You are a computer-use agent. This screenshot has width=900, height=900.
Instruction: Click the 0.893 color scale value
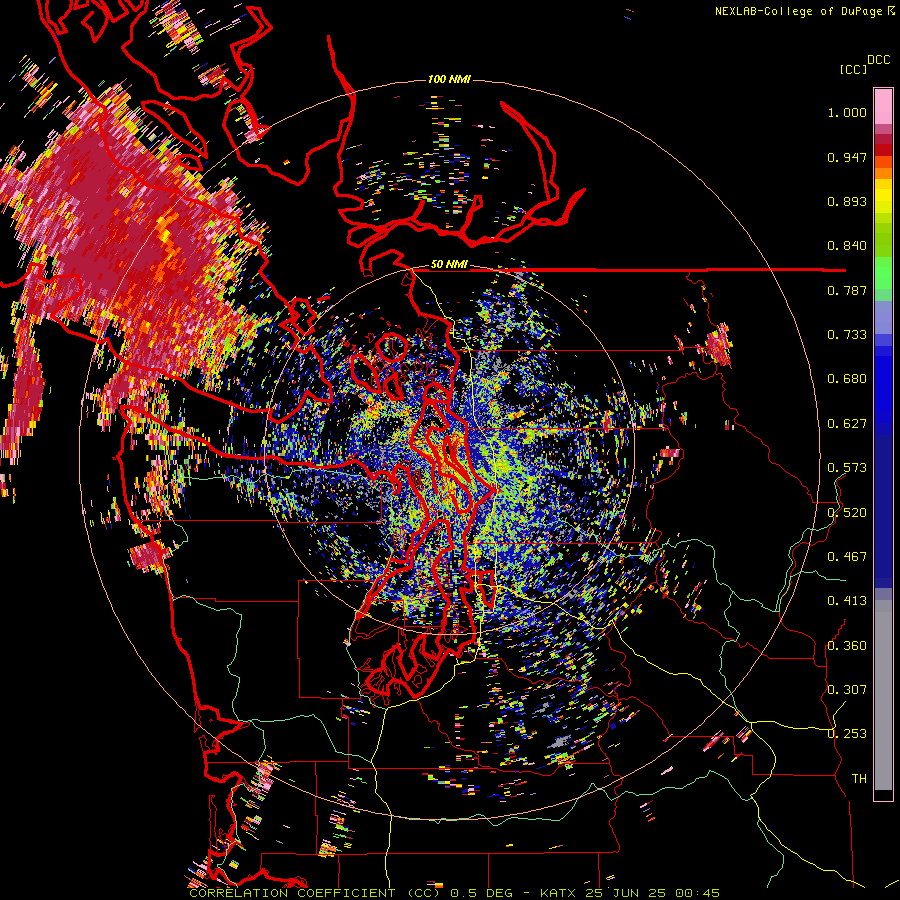click(x=847, y=201)
